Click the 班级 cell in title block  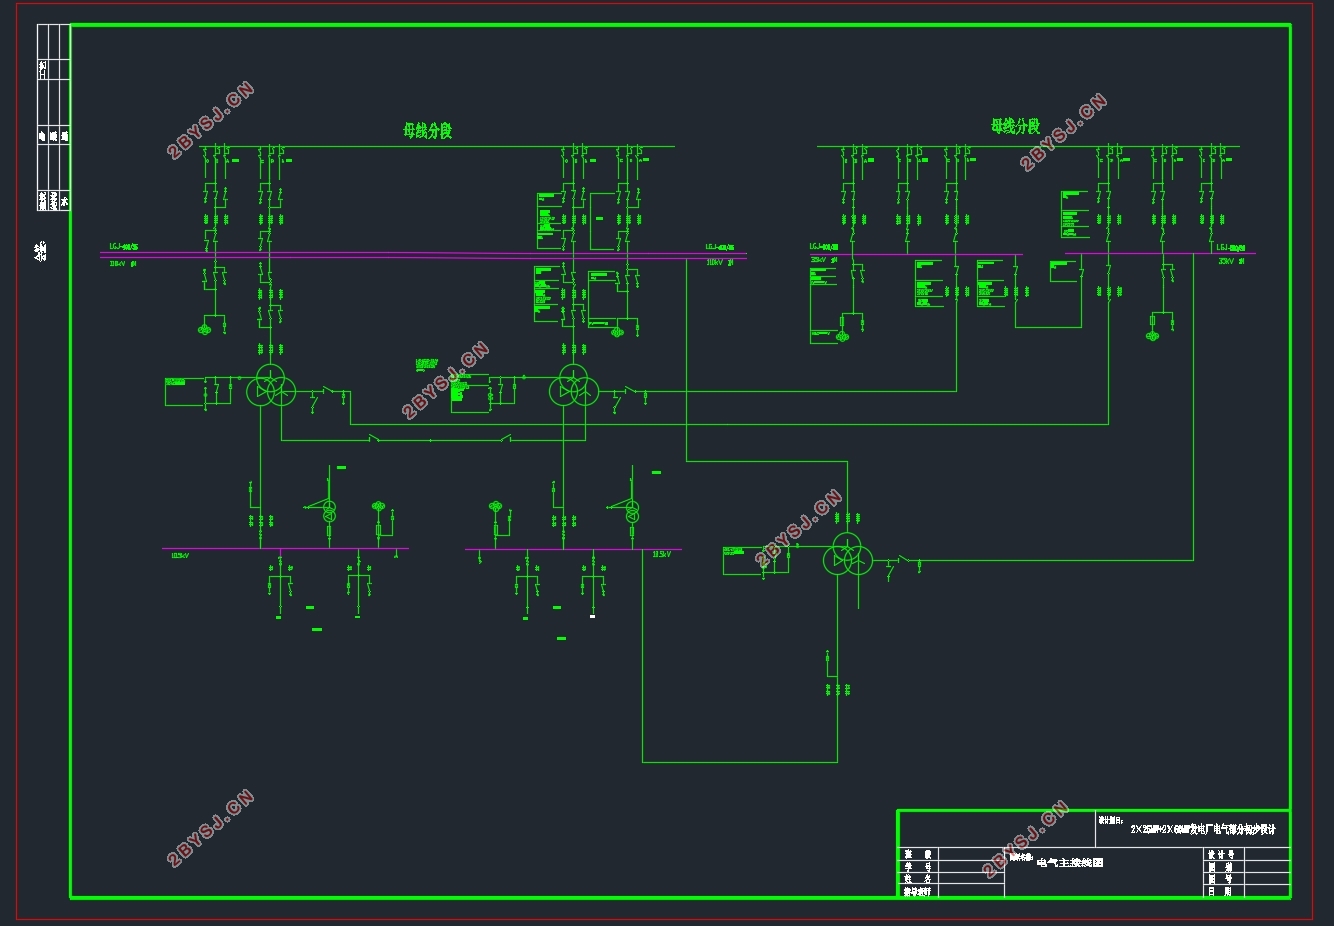point(918,854)
